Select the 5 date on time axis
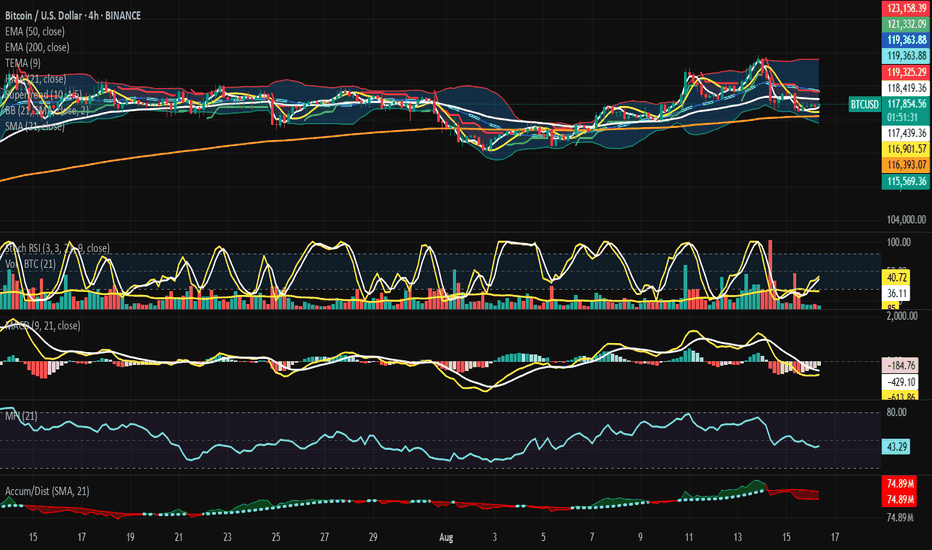This screenshot has height=550, width=932. pyautogui.click(x=543, y=537)
